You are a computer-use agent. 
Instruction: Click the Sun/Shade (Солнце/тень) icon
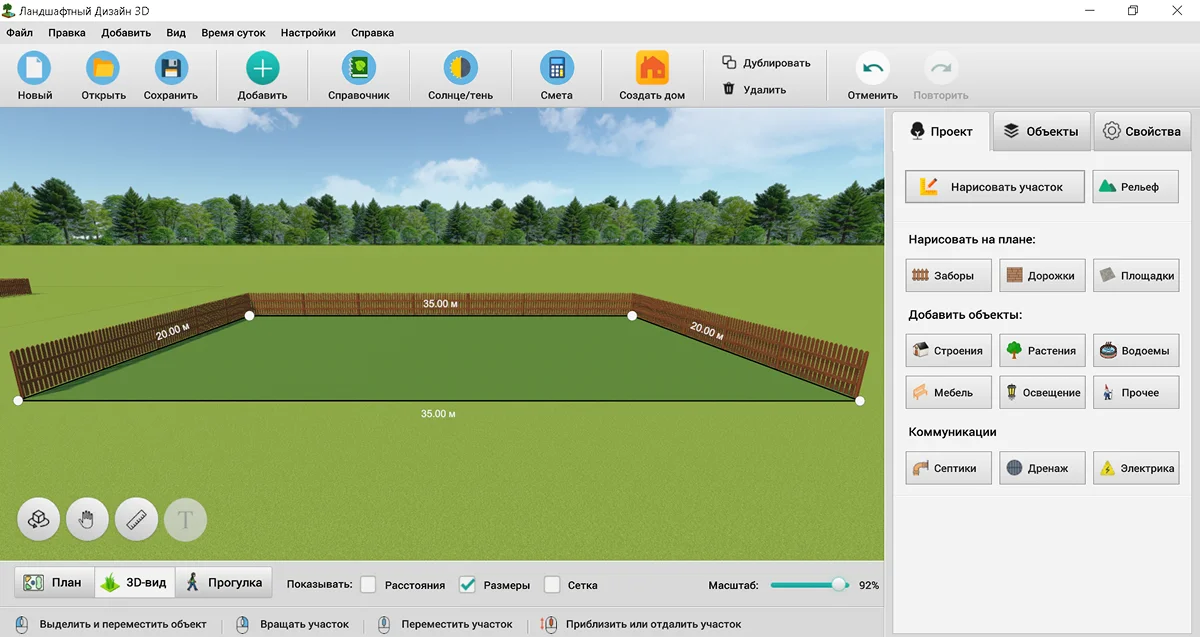(460, 69)
